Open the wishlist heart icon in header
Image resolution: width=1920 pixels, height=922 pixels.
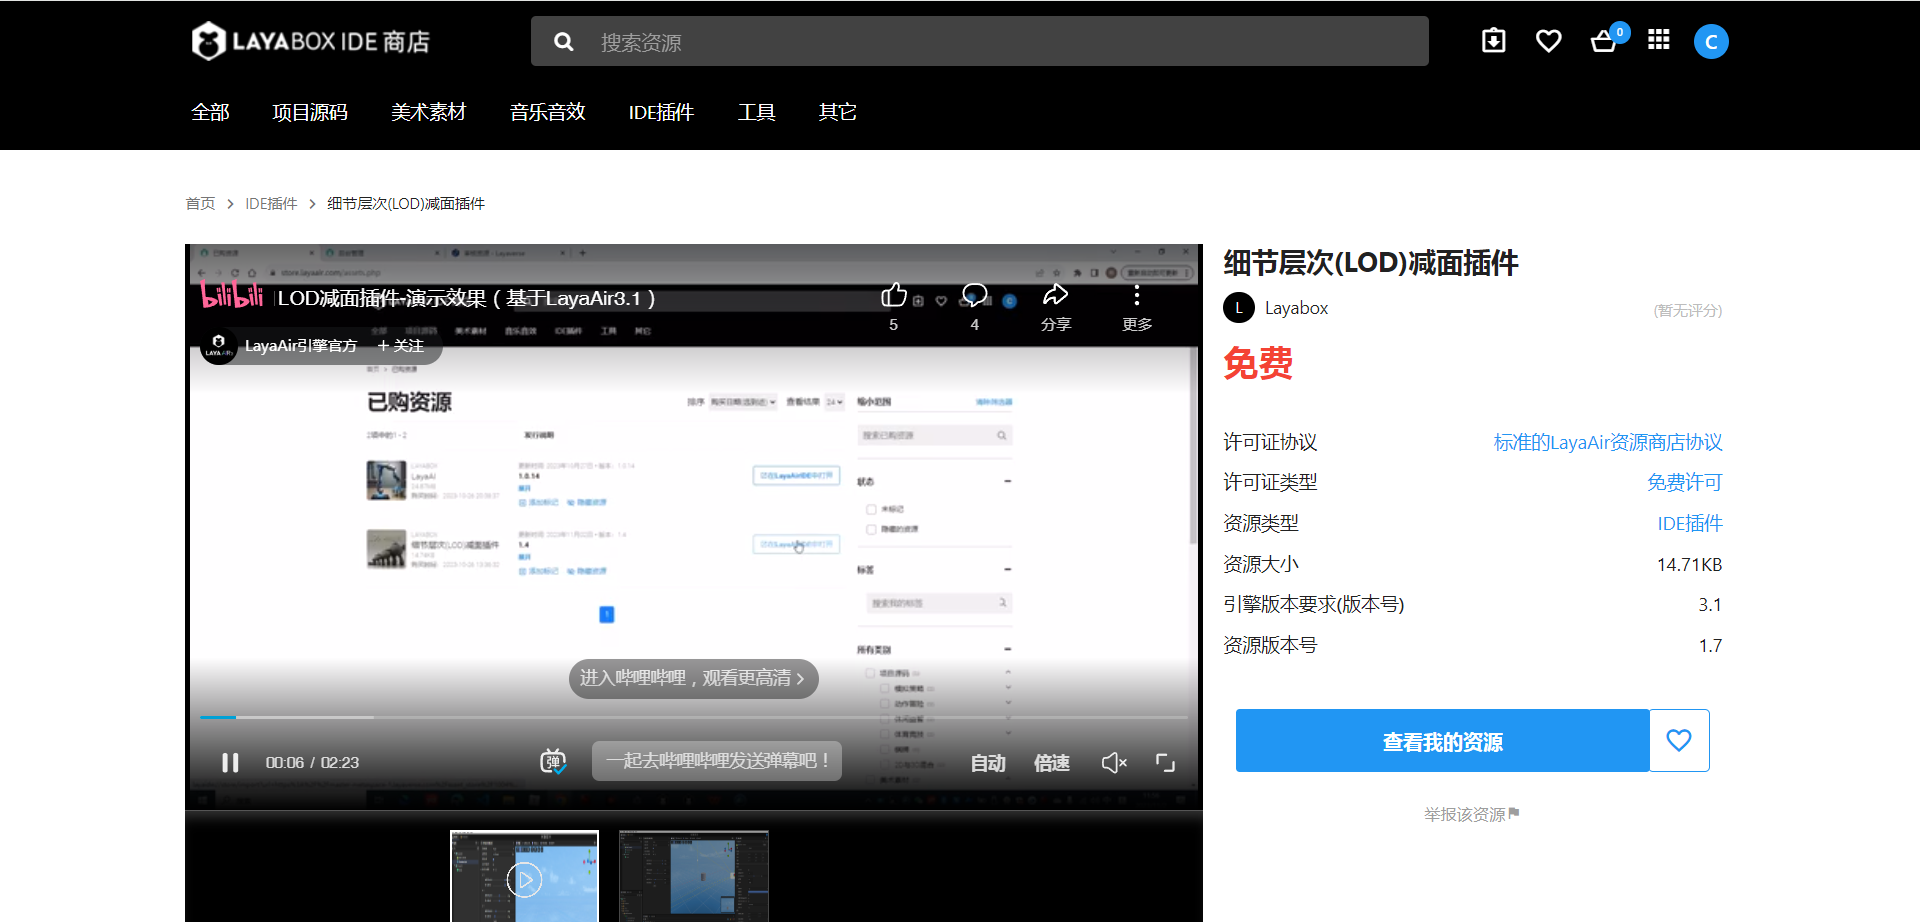pos(1548,41)
